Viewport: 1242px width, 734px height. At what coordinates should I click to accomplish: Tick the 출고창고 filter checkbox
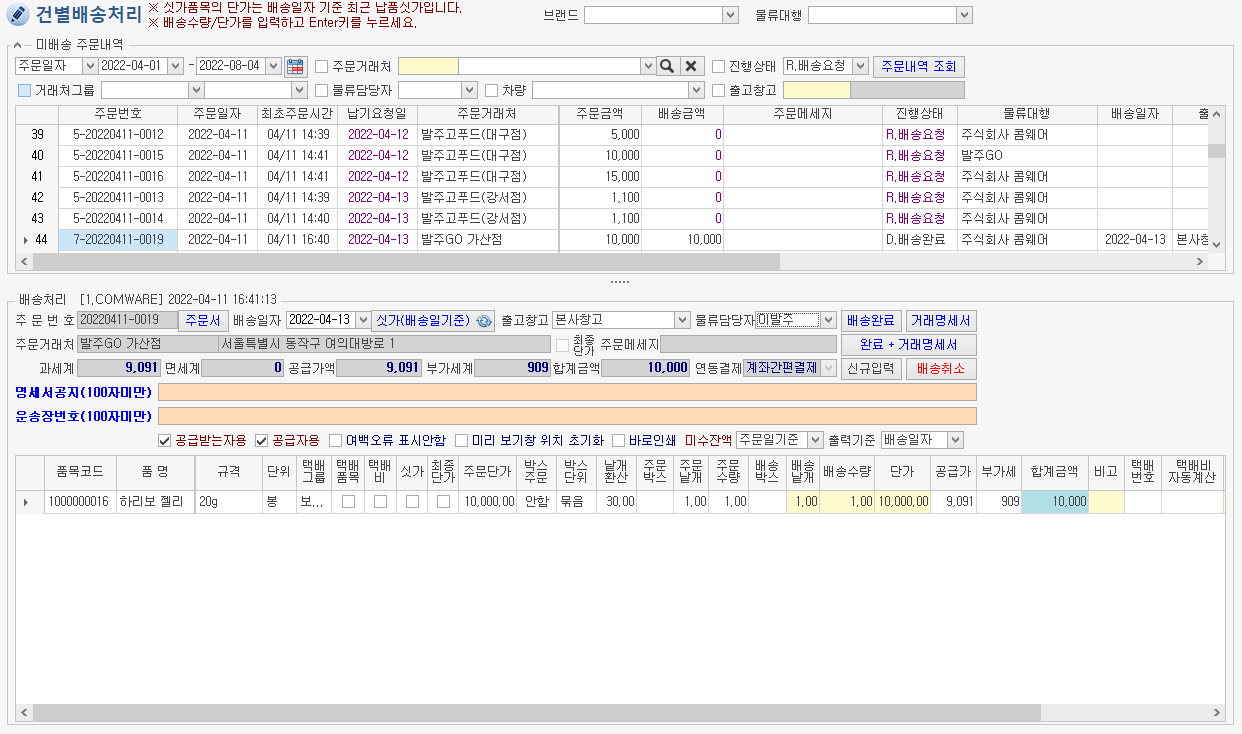click(x=719, y=90)
